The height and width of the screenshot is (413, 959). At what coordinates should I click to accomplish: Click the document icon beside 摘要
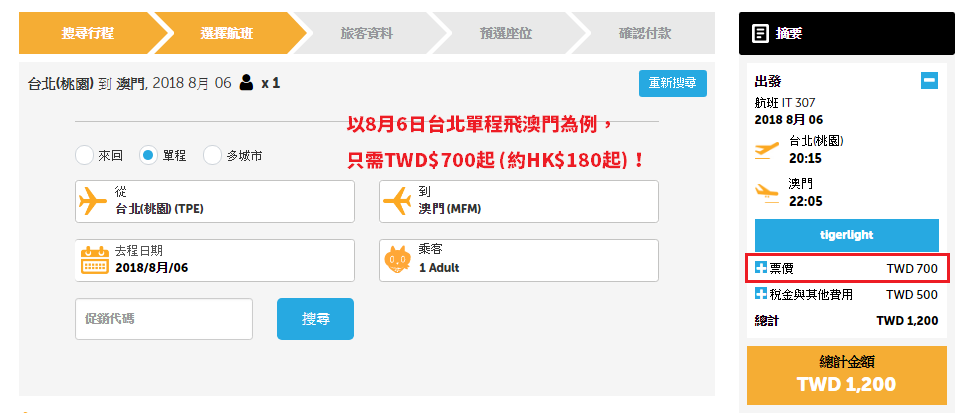point(760,33)
